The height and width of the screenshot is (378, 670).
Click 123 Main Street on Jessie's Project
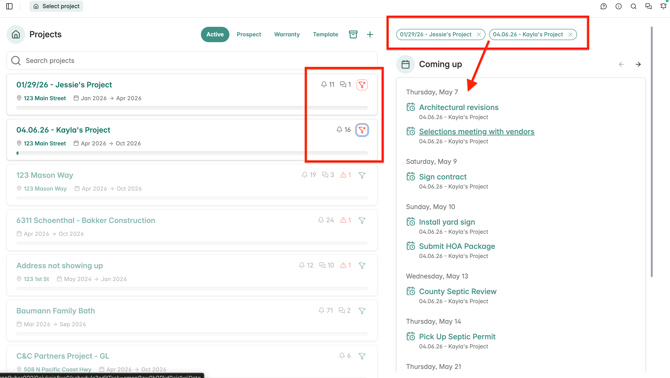[45, 98]
